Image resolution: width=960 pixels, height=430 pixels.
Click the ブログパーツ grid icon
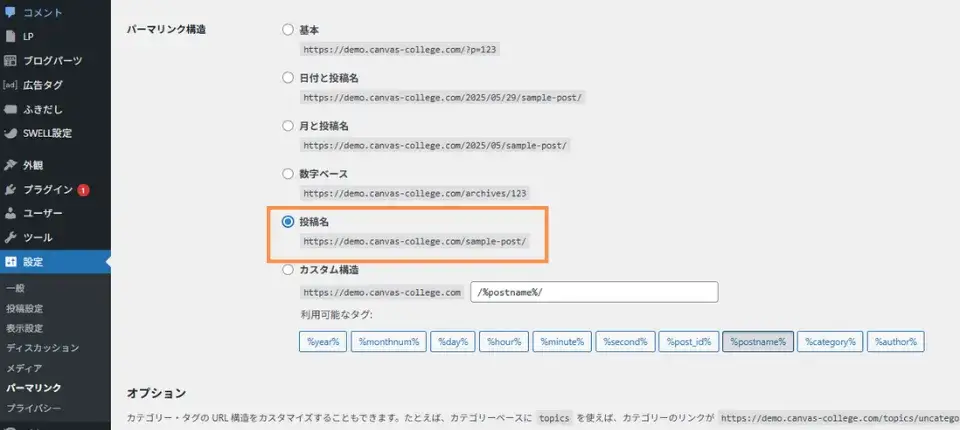coord(10,61)
